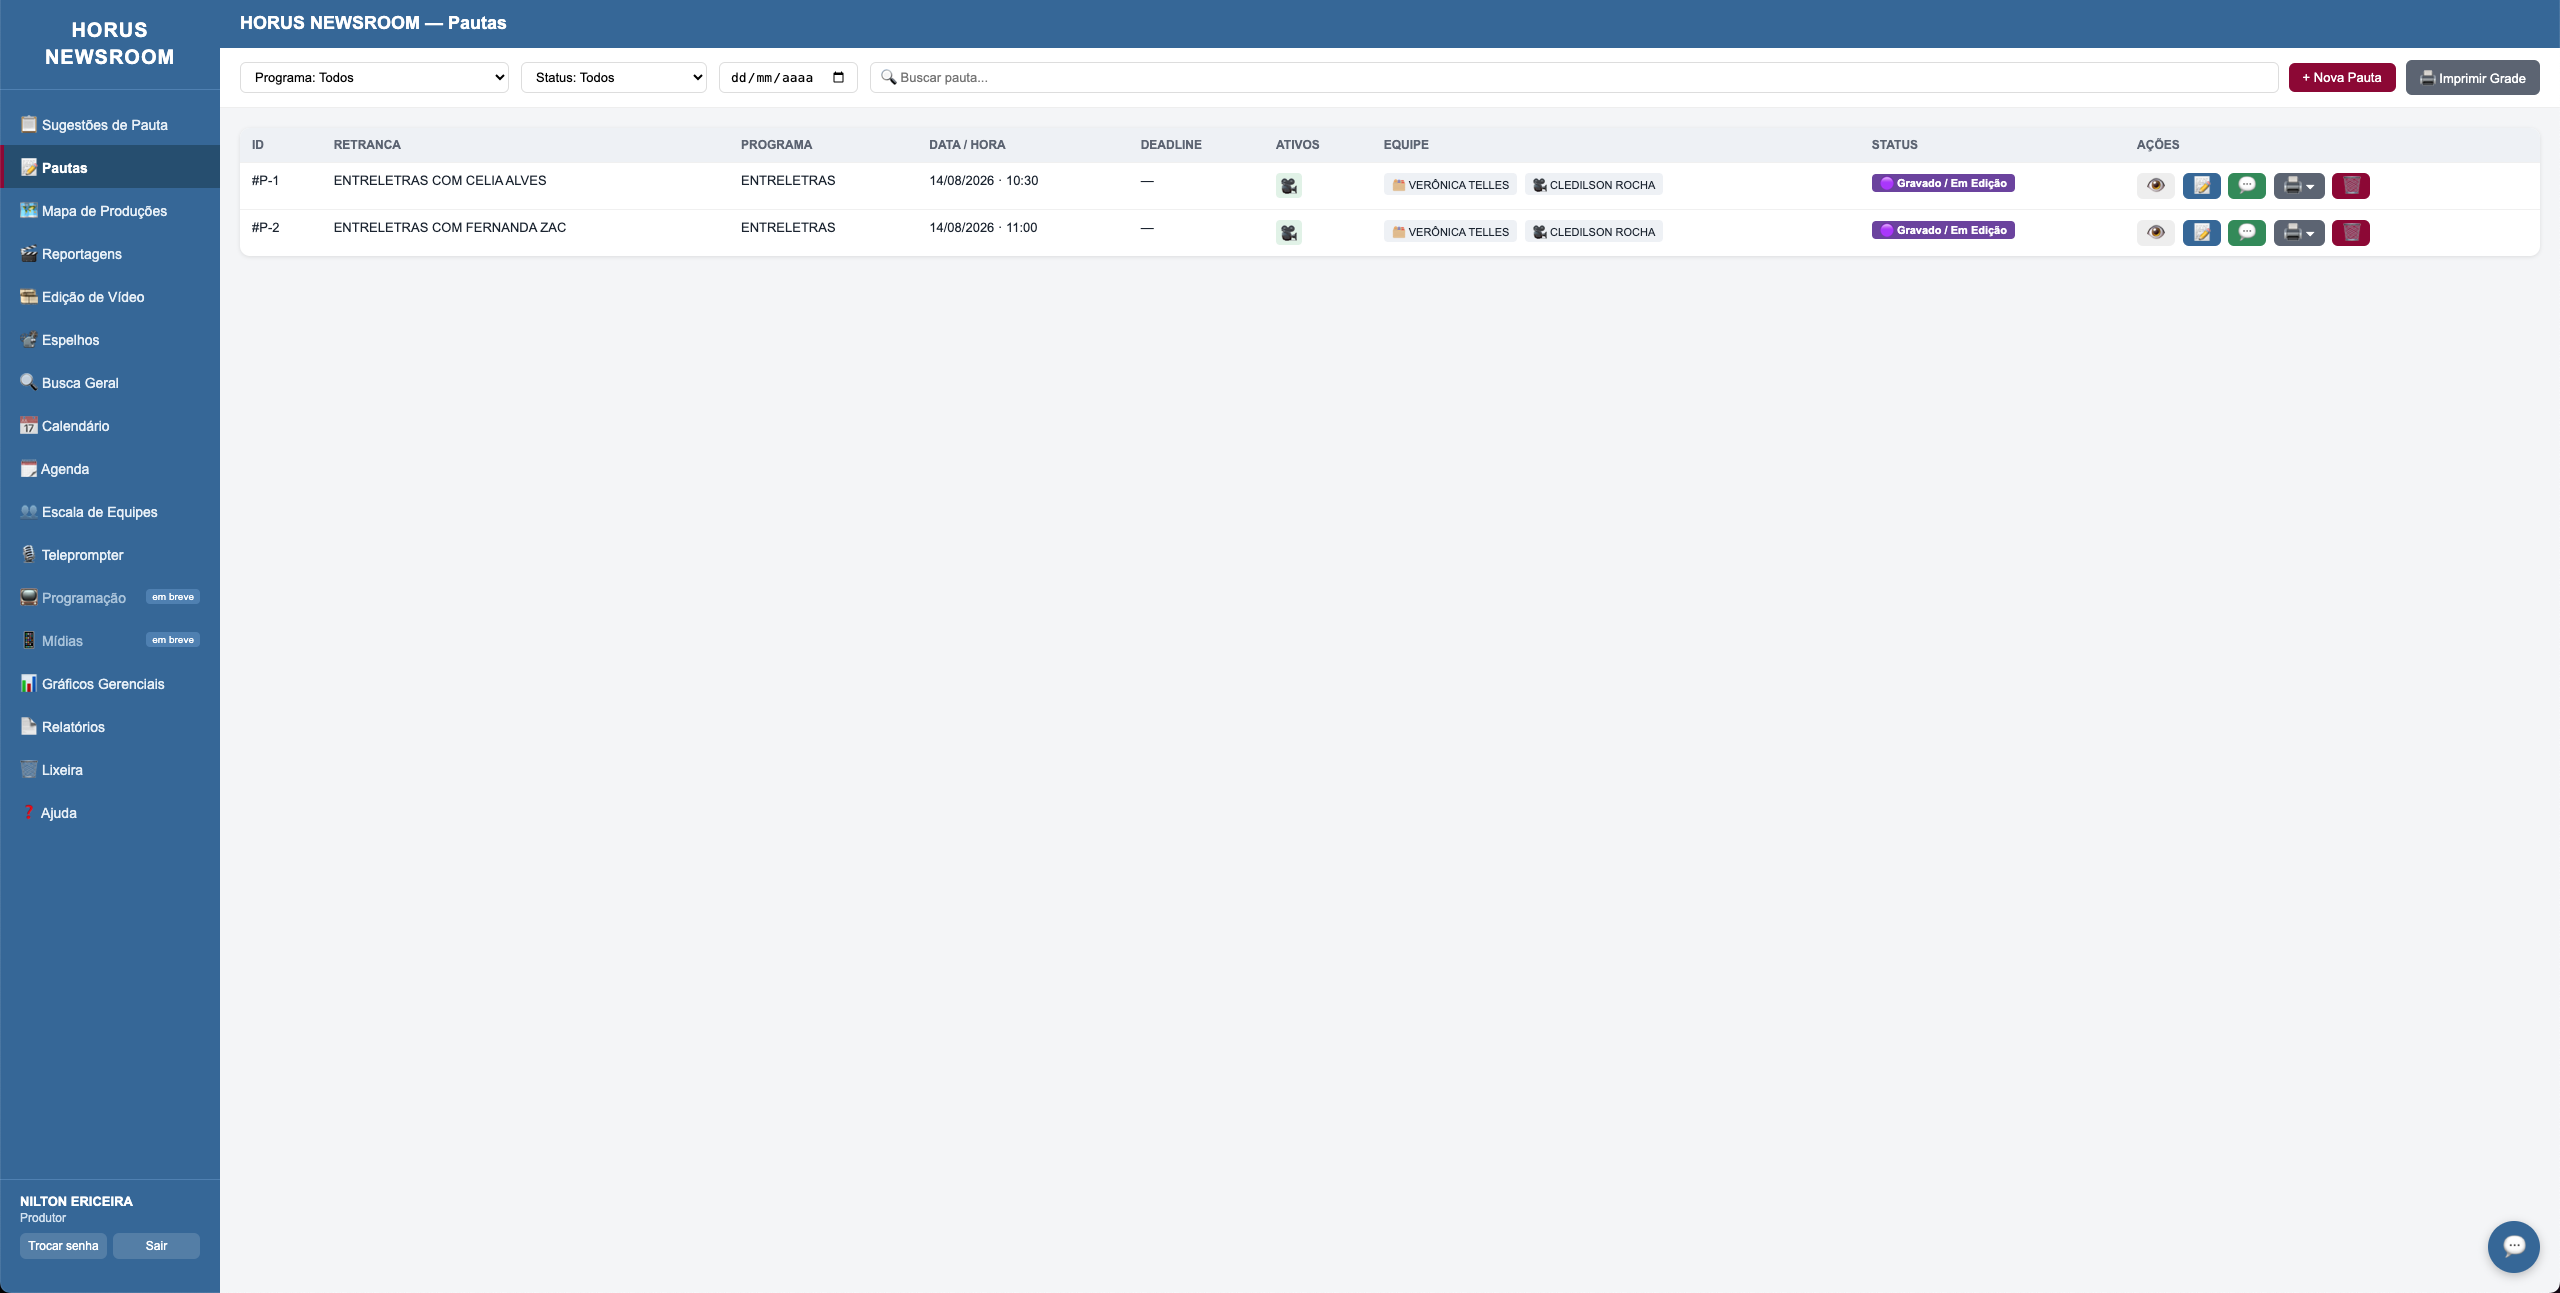Create a new pauta with + Nova Pauta
Image resolution: width=2560 pixels, height=1293 pixels.
[x=2341, y=77]
